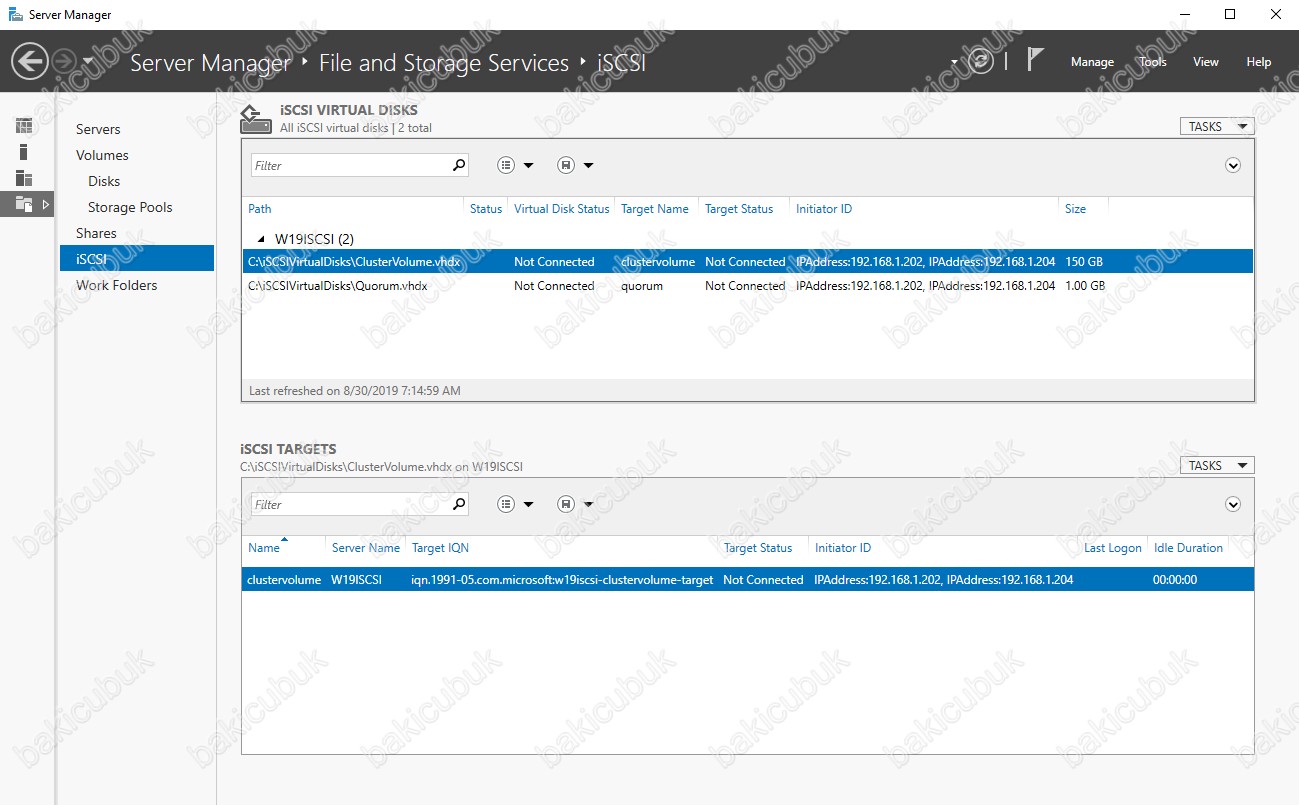This screenshot has width=1299, height=805.
Task: Sort virtual disks by Initiator ID column
Action: pos(824,209)
